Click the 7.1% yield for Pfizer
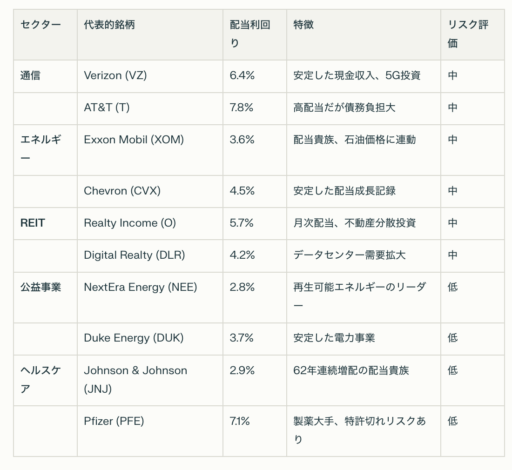This screenshot has height=470, width=512. pyautogui.click(x=239, y=421)
